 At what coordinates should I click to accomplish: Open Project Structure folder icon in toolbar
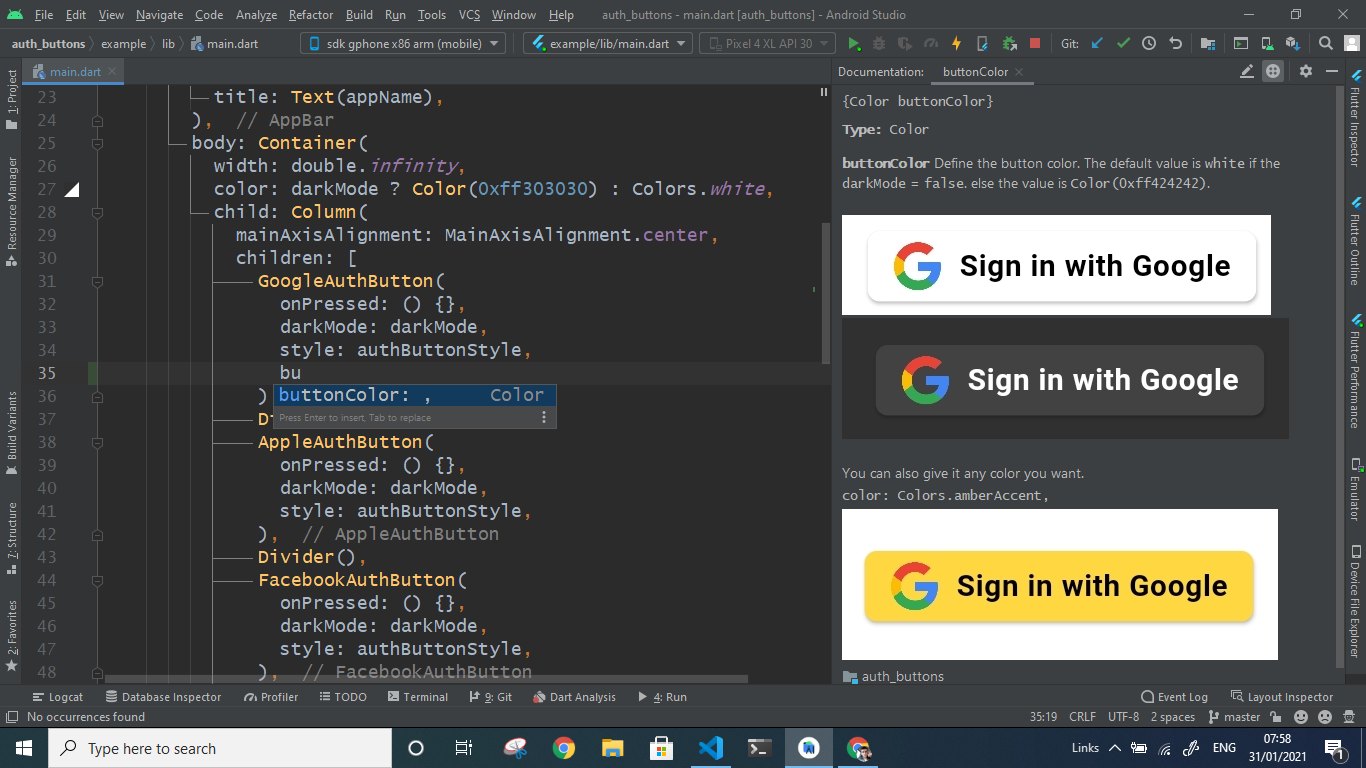click(1209, 44)
